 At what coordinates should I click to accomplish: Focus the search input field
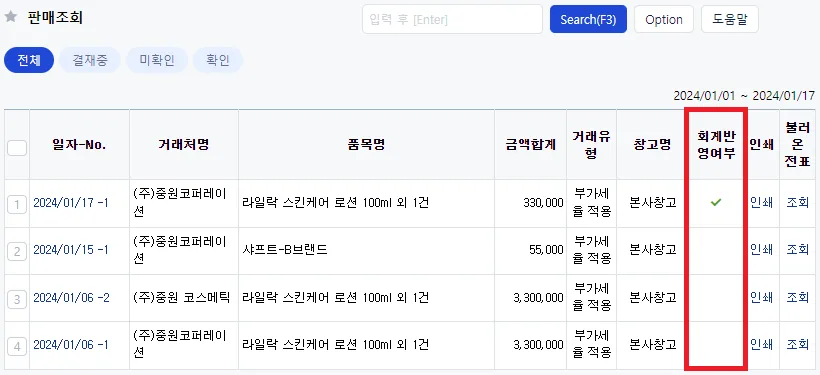click(452, 19)
